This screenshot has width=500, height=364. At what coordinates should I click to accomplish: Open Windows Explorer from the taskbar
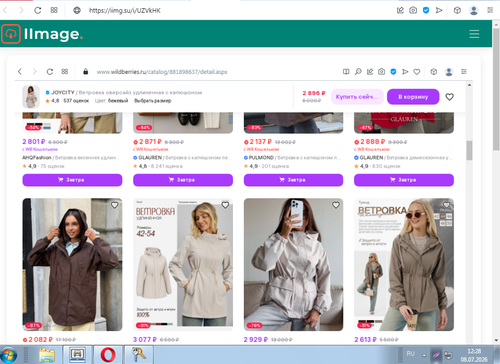coord(47,355)
